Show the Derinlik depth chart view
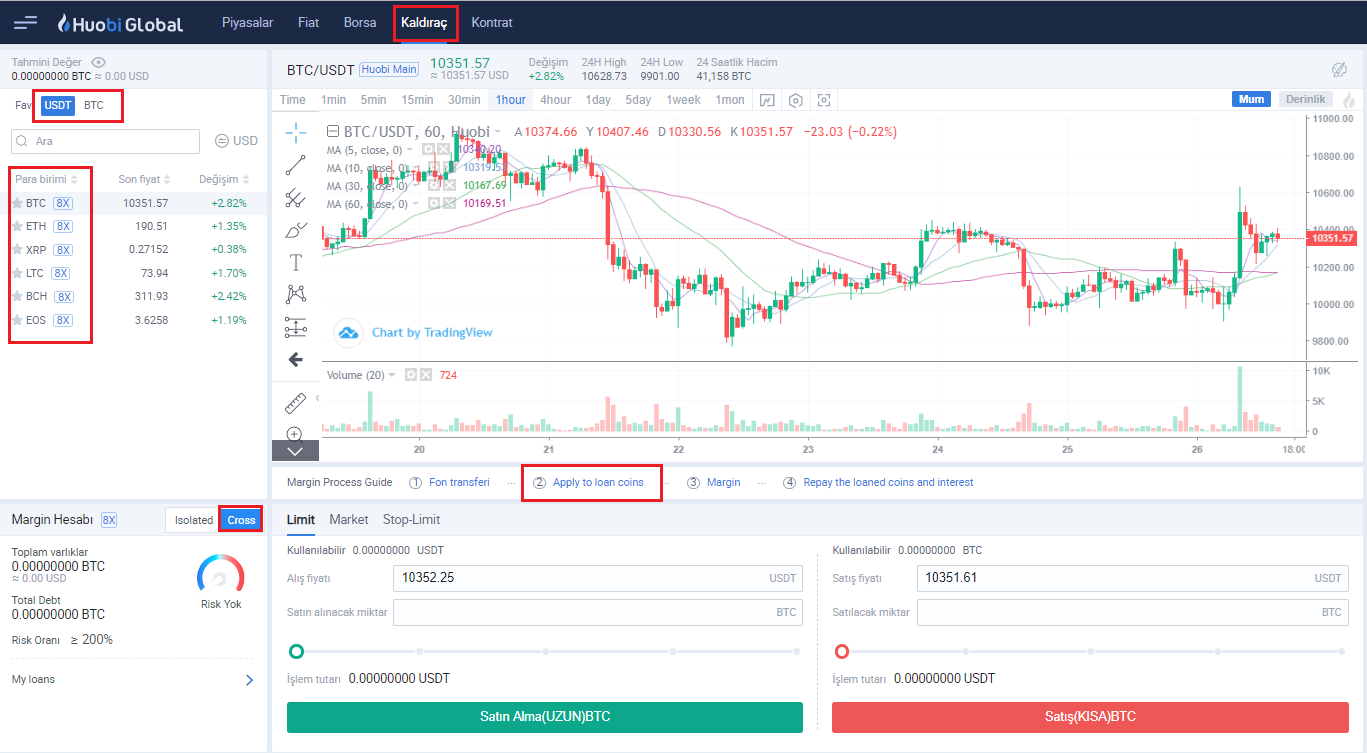The image size is (1367, 753). [1305, 99]
